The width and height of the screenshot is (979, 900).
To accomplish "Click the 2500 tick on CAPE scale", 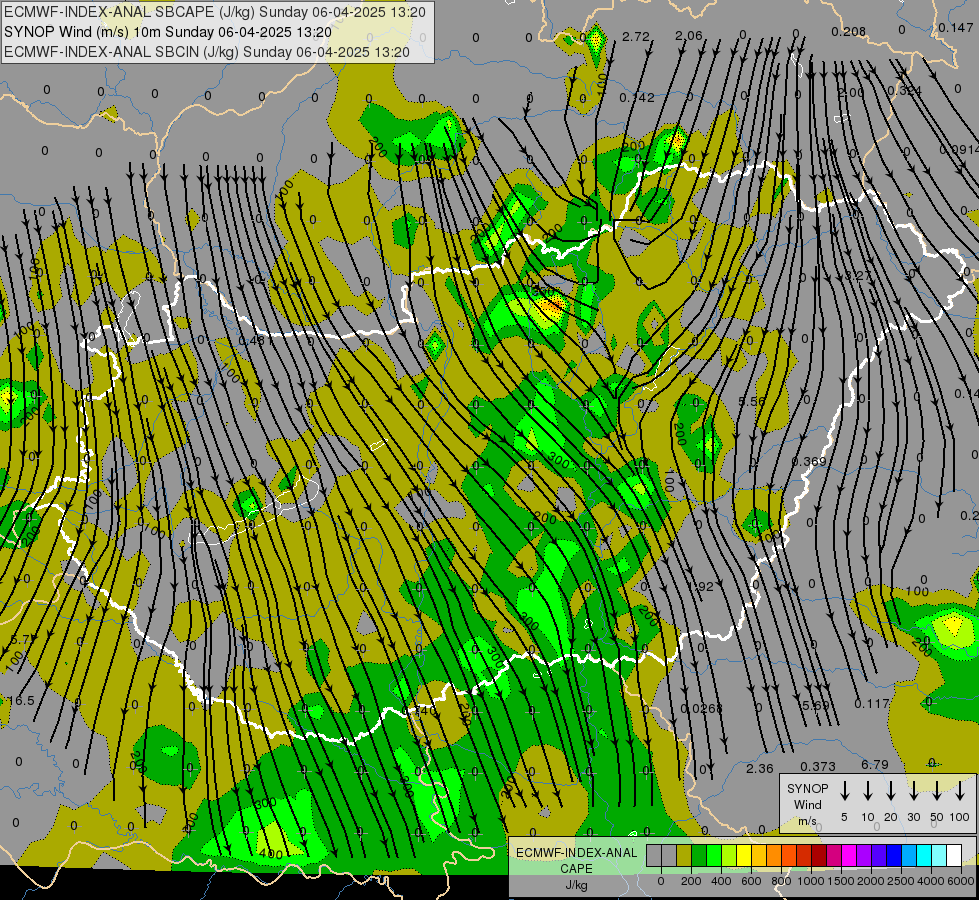I will point(900,881).
